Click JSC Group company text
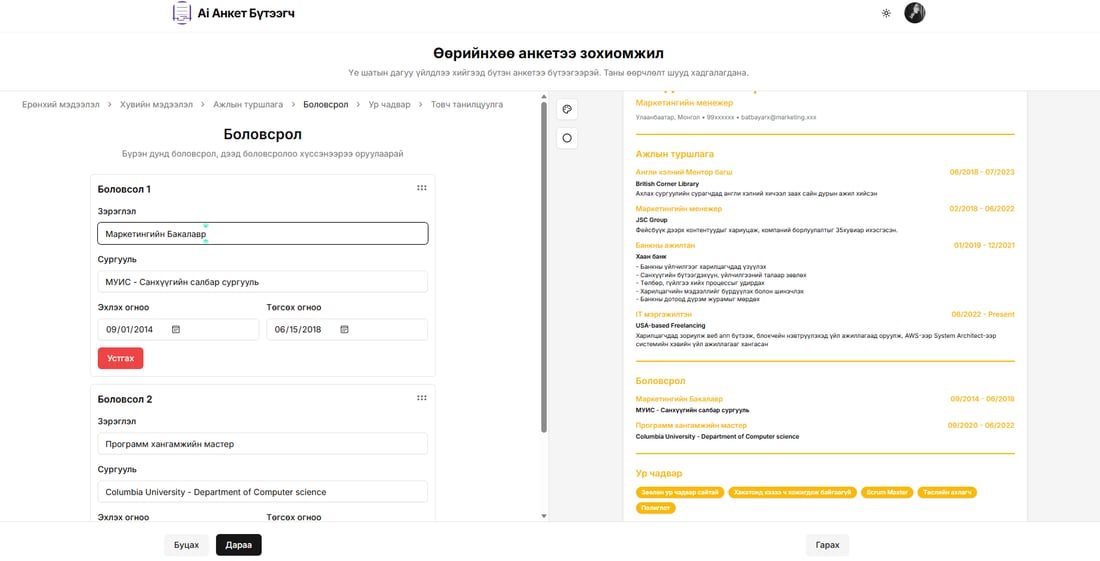Viewport: 1100px width, 561px height. coord(652,219)
